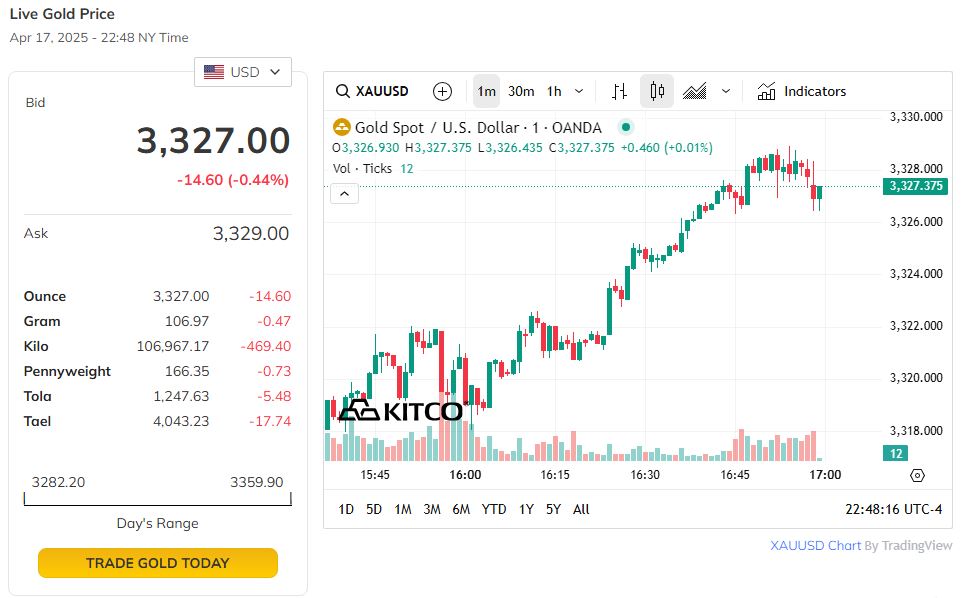Click the symbol search magnifier icon
Viewport: 963px width, 598px height.
click(343, 91)
